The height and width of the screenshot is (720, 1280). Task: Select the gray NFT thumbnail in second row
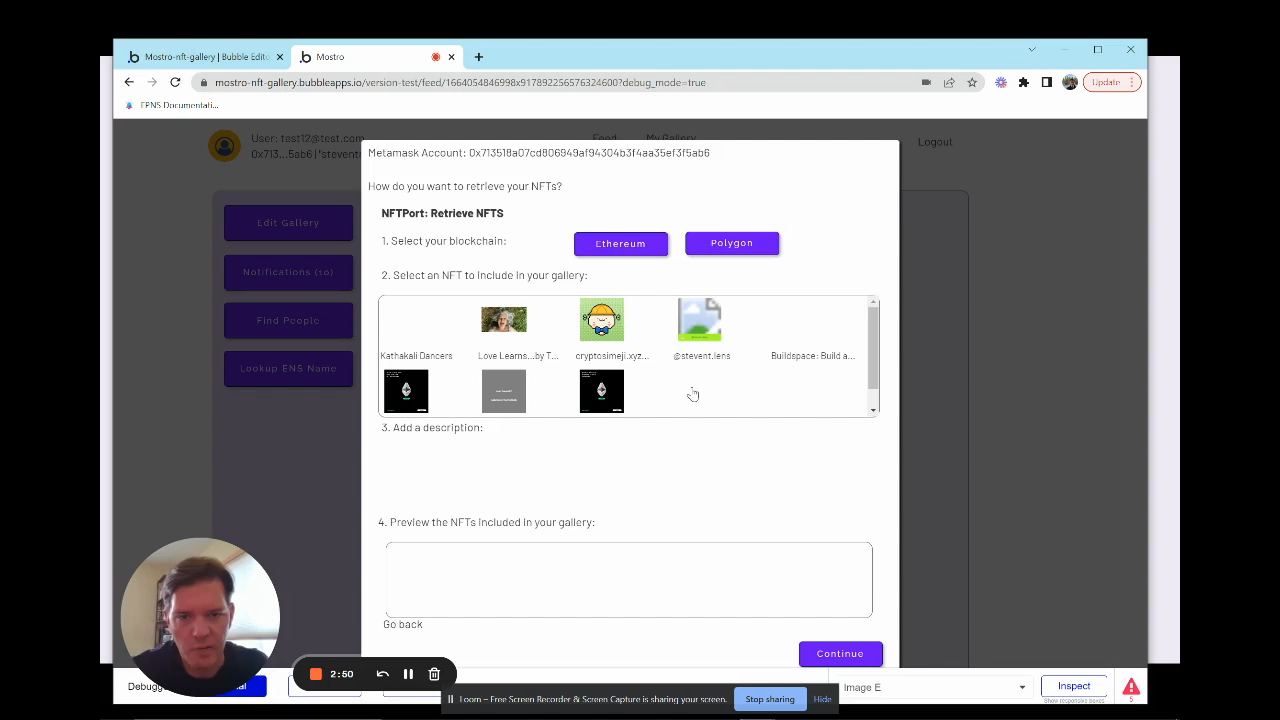(x=504, y=391)
